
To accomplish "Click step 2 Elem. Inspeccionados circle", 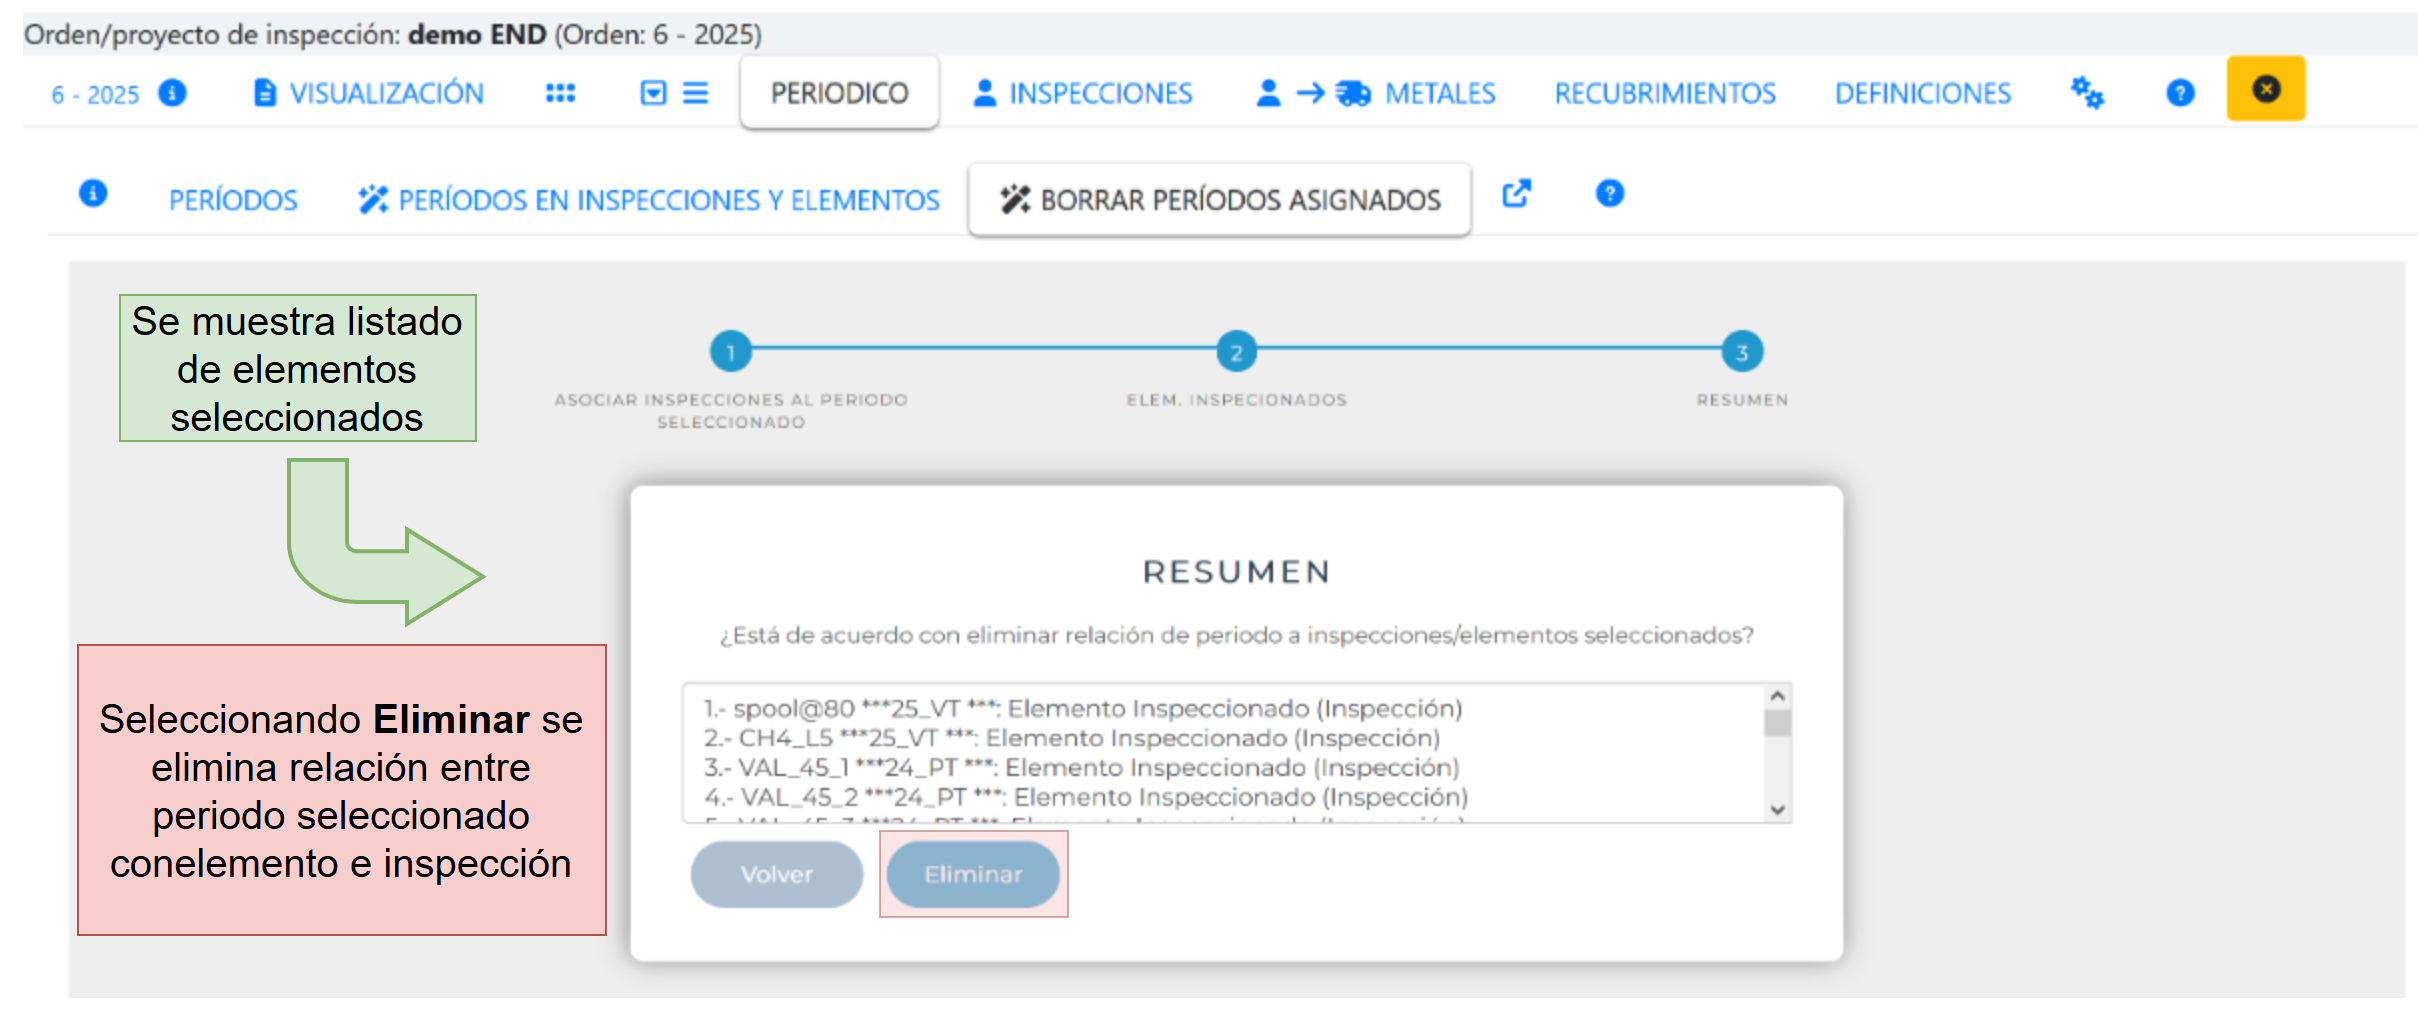I will 1236,352.
